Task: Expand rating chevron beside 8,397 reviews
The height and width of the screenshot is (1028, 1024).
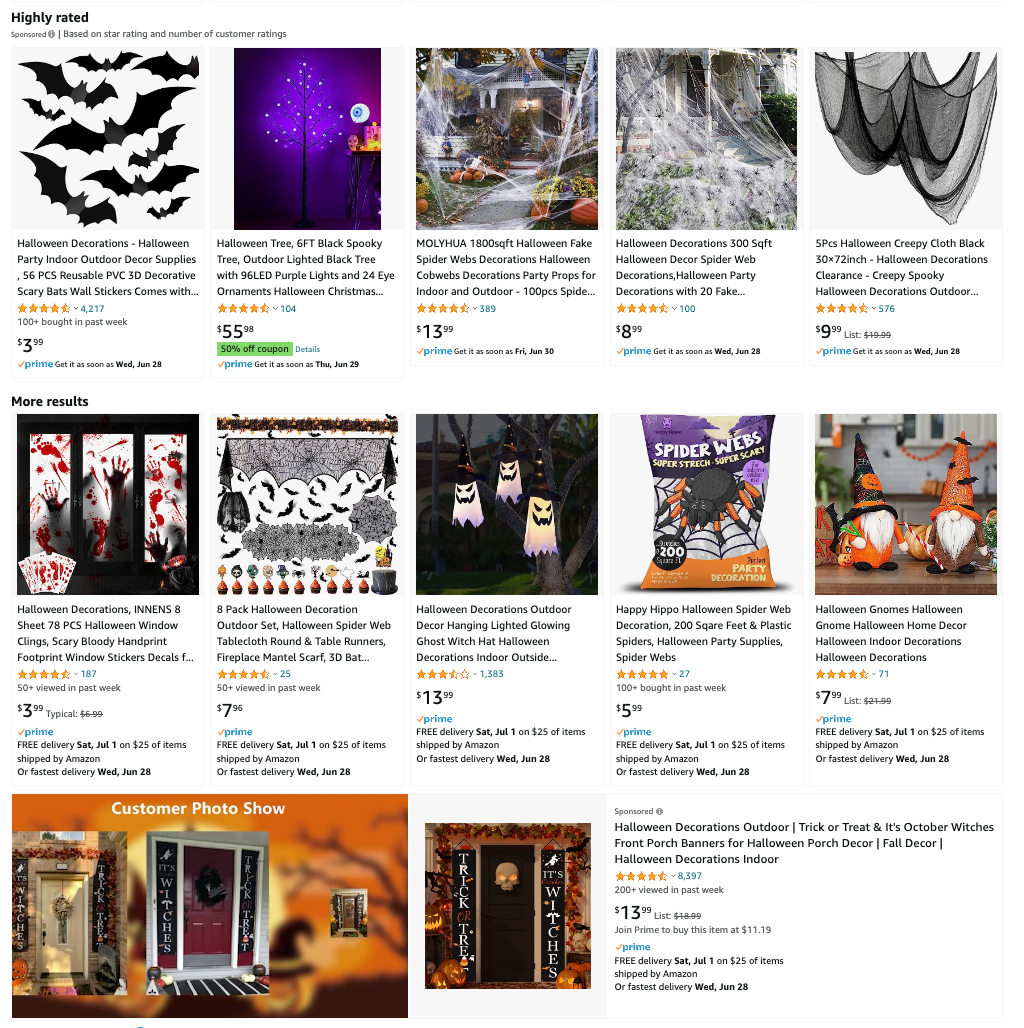Action: [x=673, y=876]
